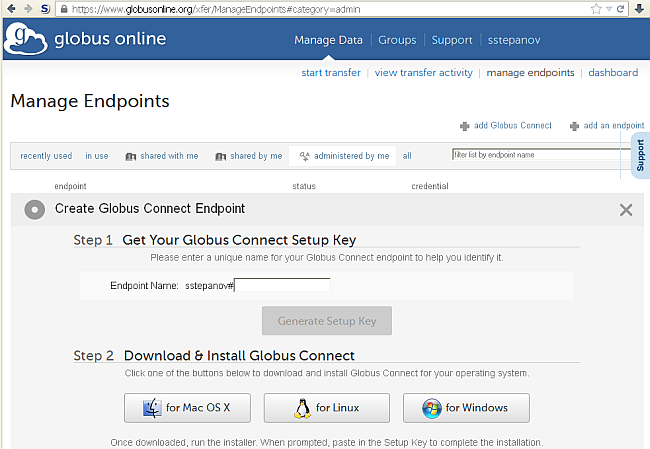Reload the page with refresh icon
Viewport: 650px width, 449px height.
tap(621, 9)
